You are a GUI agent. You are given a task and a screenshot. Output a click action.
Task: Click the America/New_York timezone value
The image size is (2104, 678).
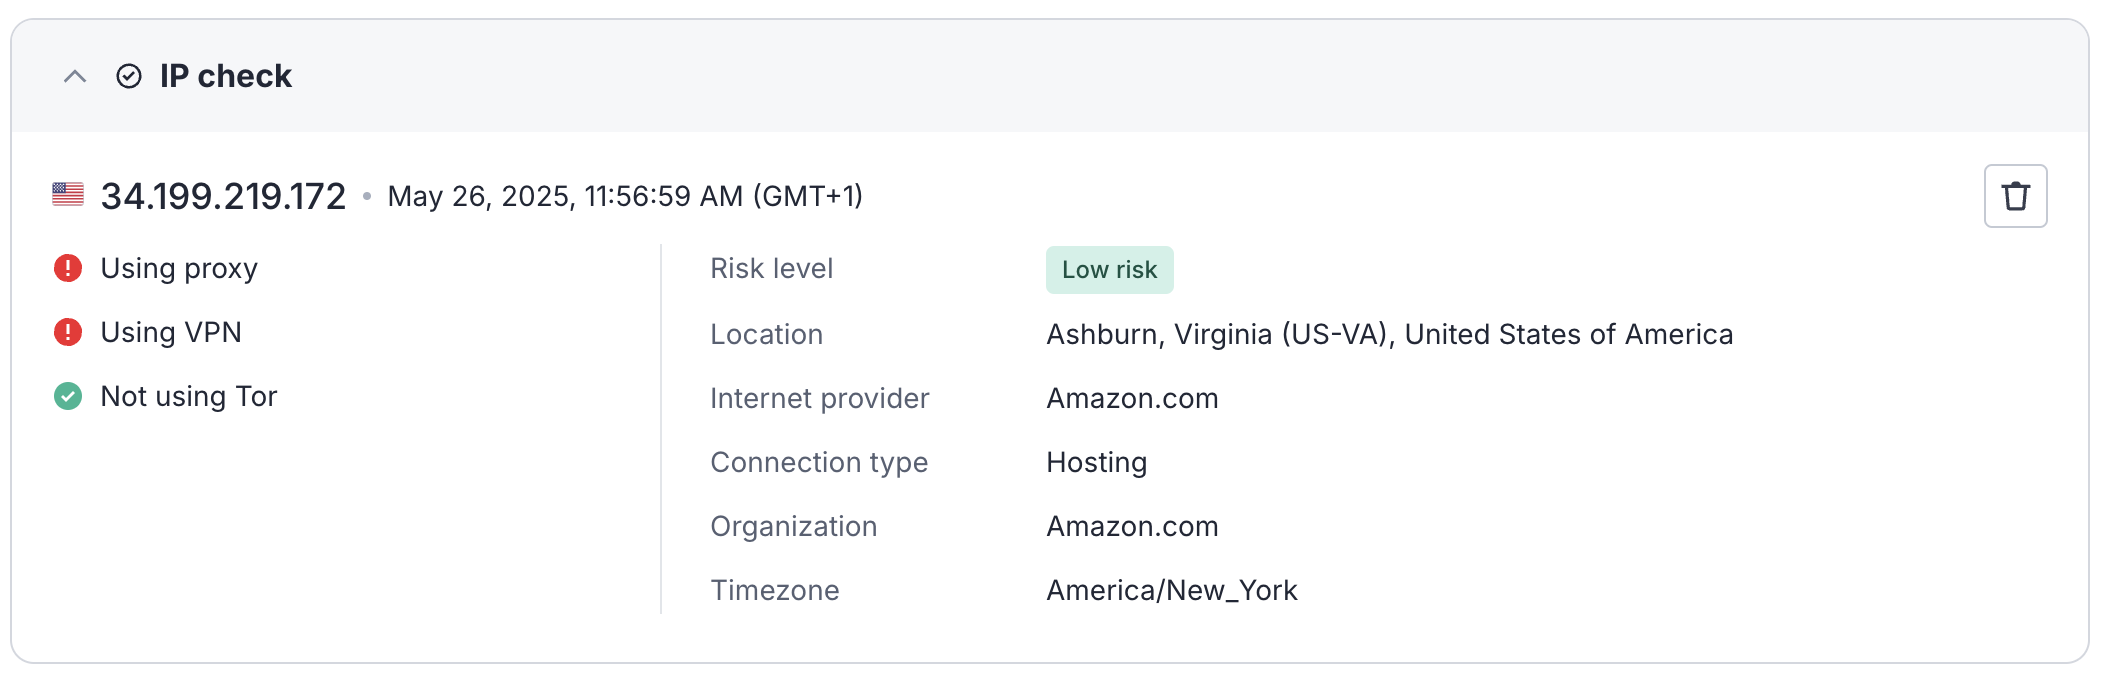[x=1171, y=590]
